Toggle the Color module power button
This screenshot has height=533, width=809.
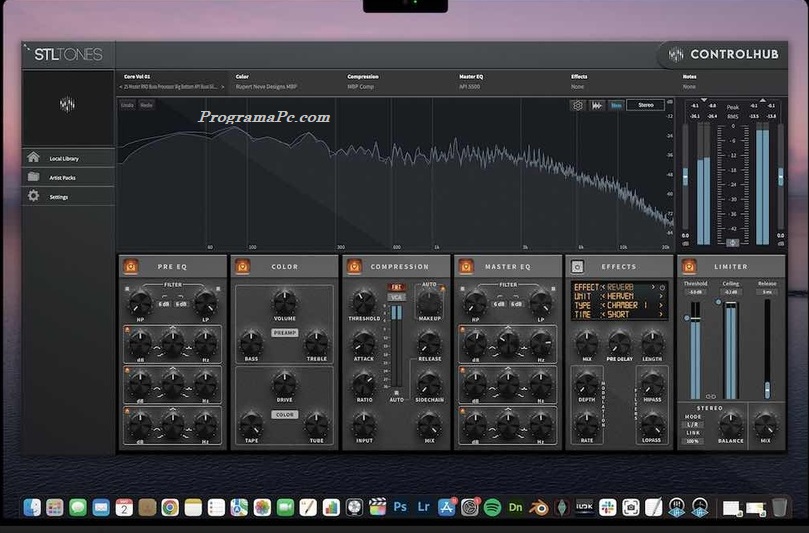[242, 266]
